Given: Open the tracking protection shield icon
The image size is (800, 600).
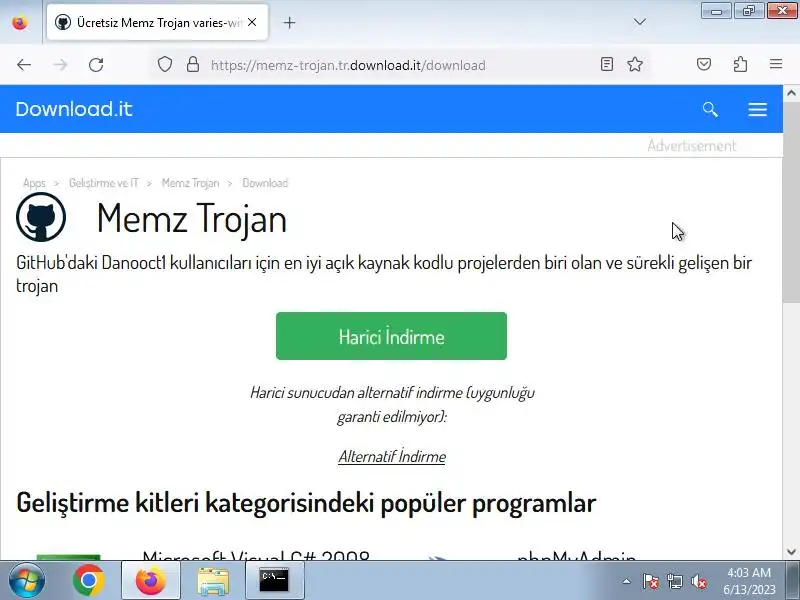Looking at the screenshot, I should tap(165, 65).
